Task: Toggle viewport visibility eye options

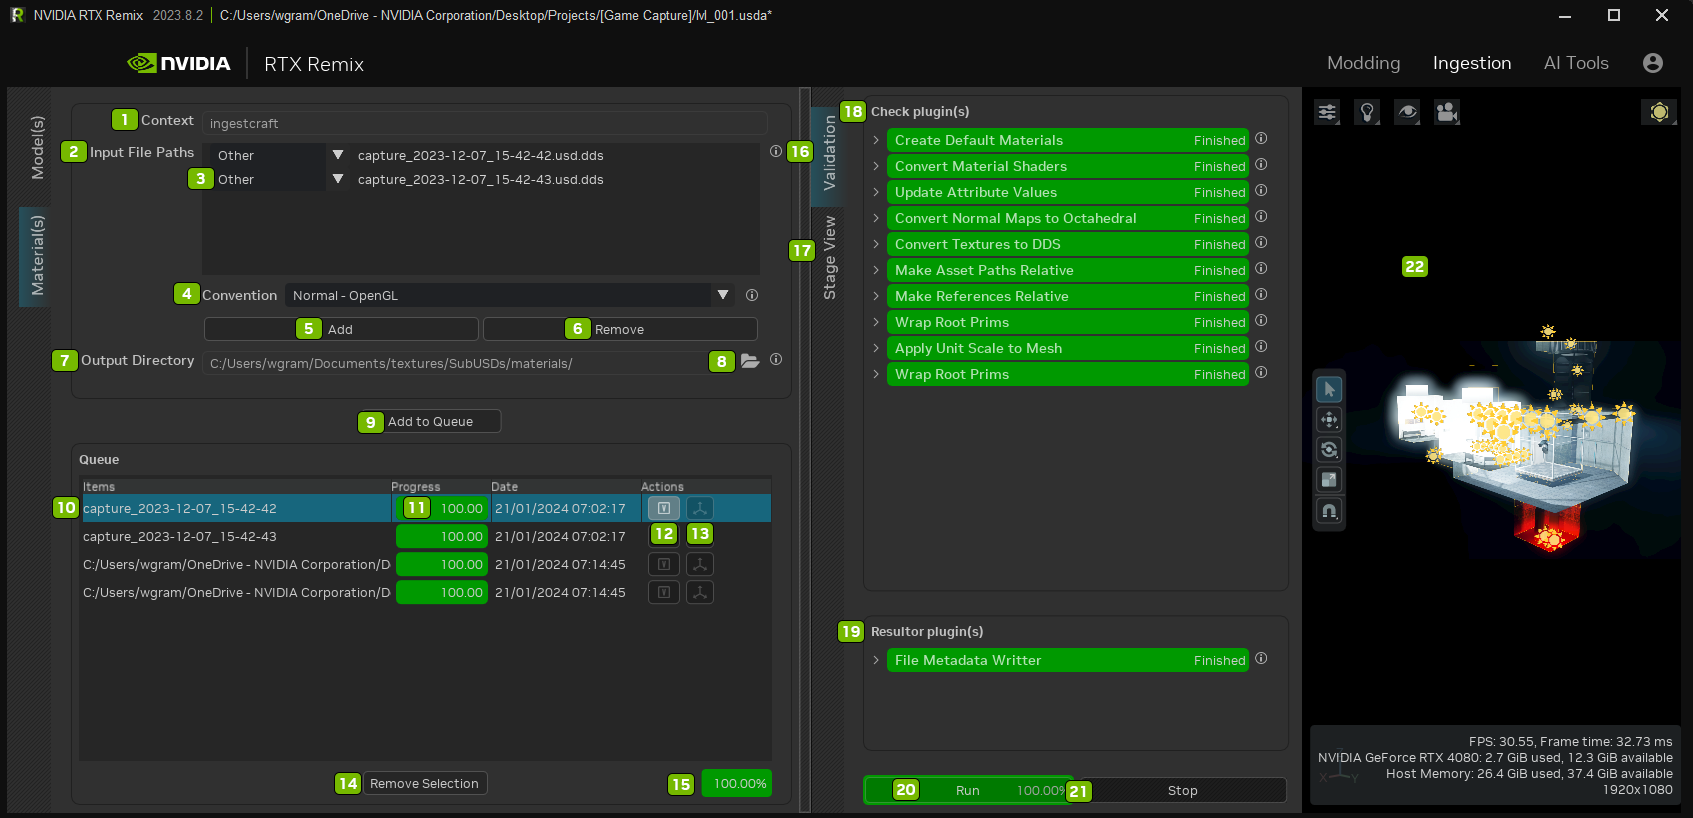Action: tap(1407, 112)
